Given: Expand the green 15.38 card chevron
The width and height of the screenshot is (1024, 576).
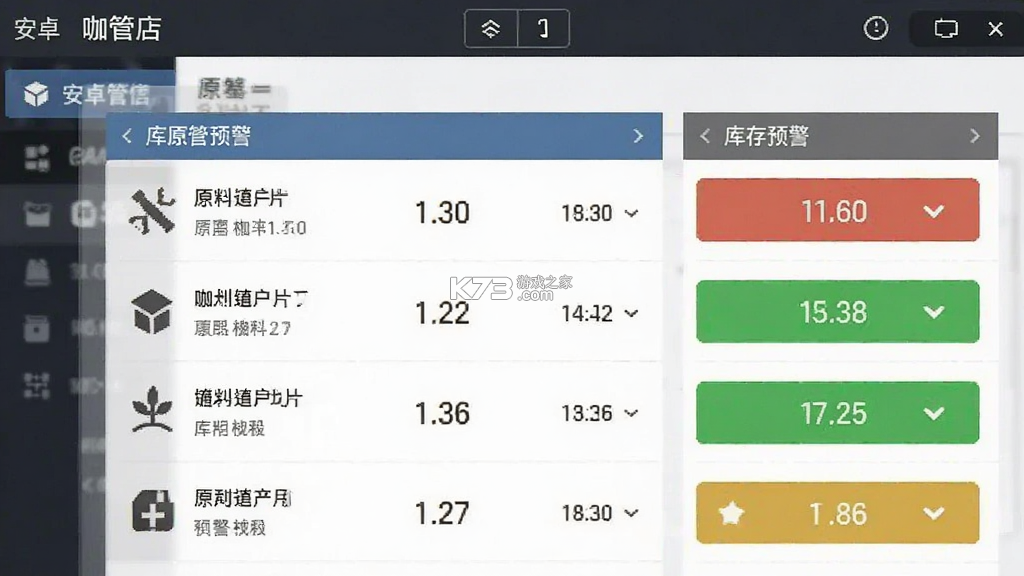Looking at the screenshot, I should pos(934,312).
